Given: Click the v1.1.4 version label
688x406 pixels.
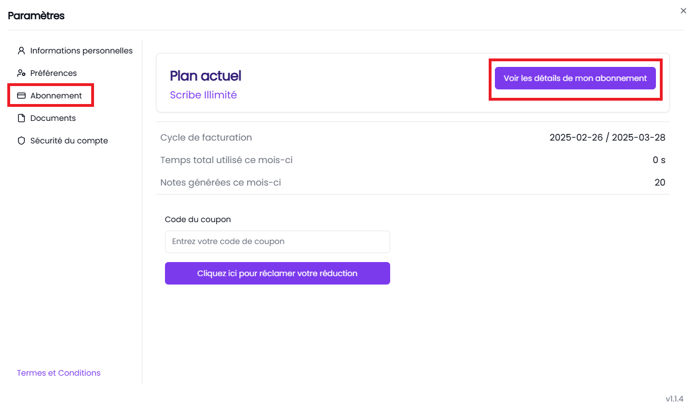Looking at the screenshot, I should (675, 398).
